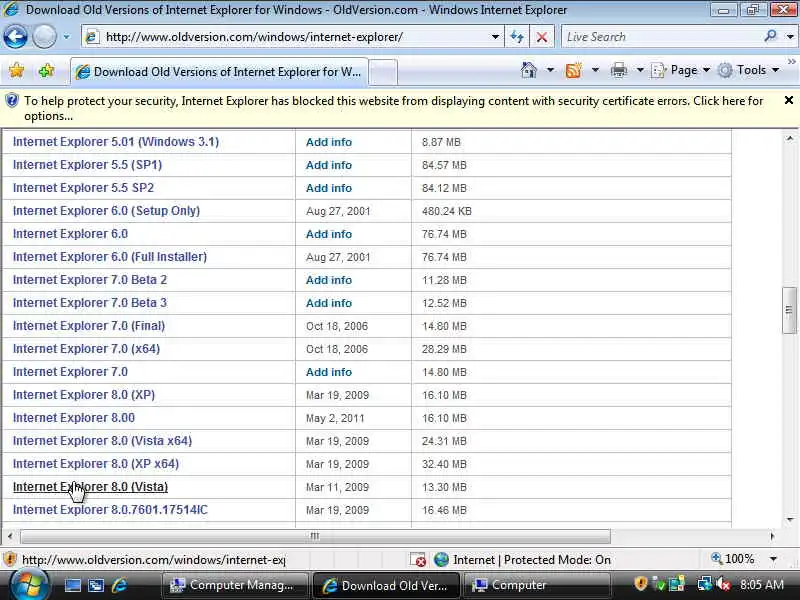Open Internet Explorer 7.0 Beta 2 link

90,280
